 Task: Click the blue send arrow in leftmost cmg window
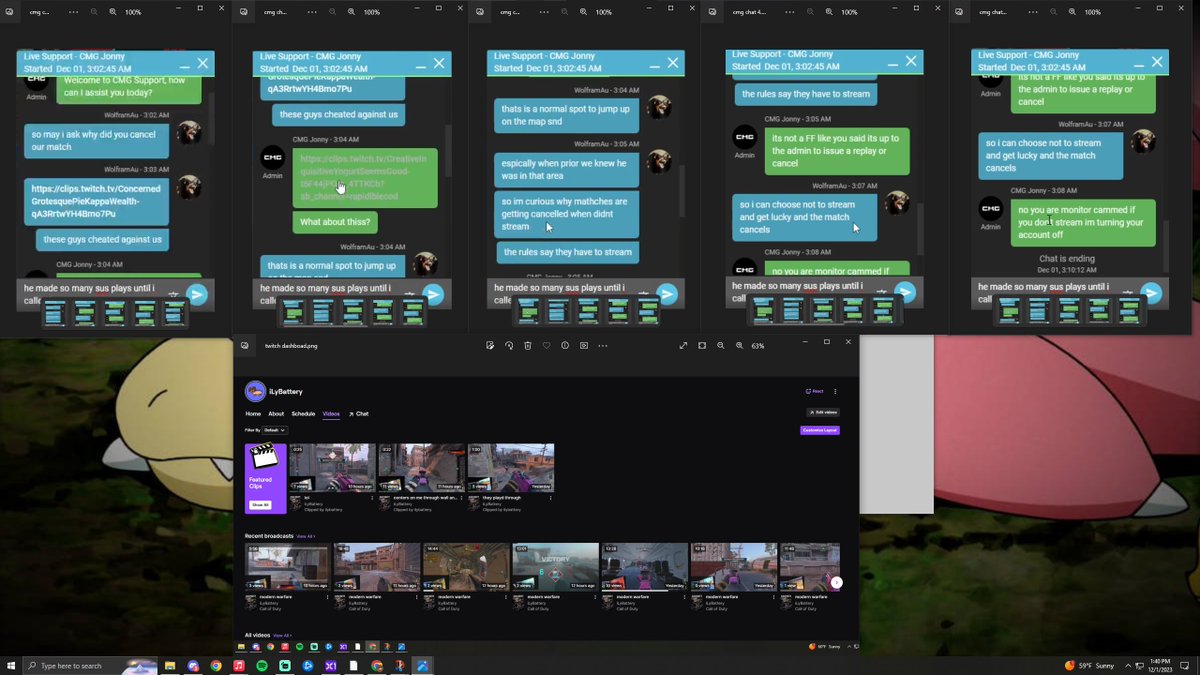[x=197, y=294]
